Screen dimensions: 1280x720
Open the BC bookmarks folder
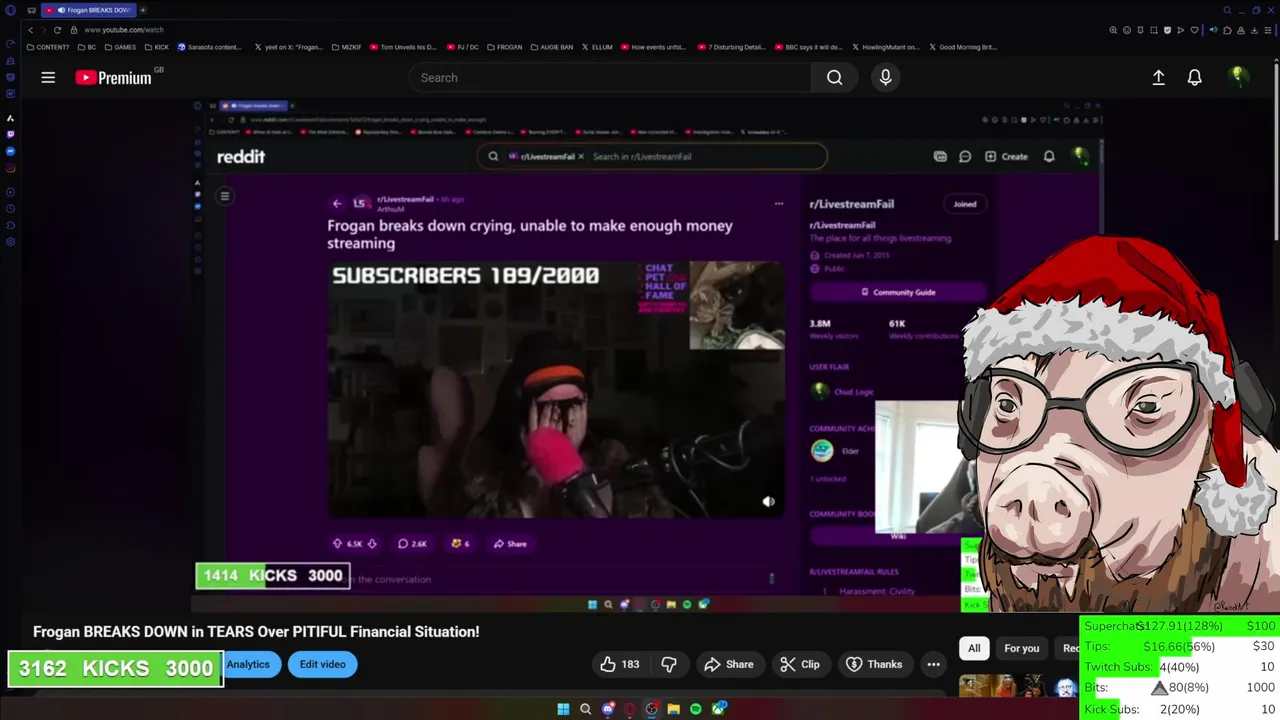click(87, 47)
